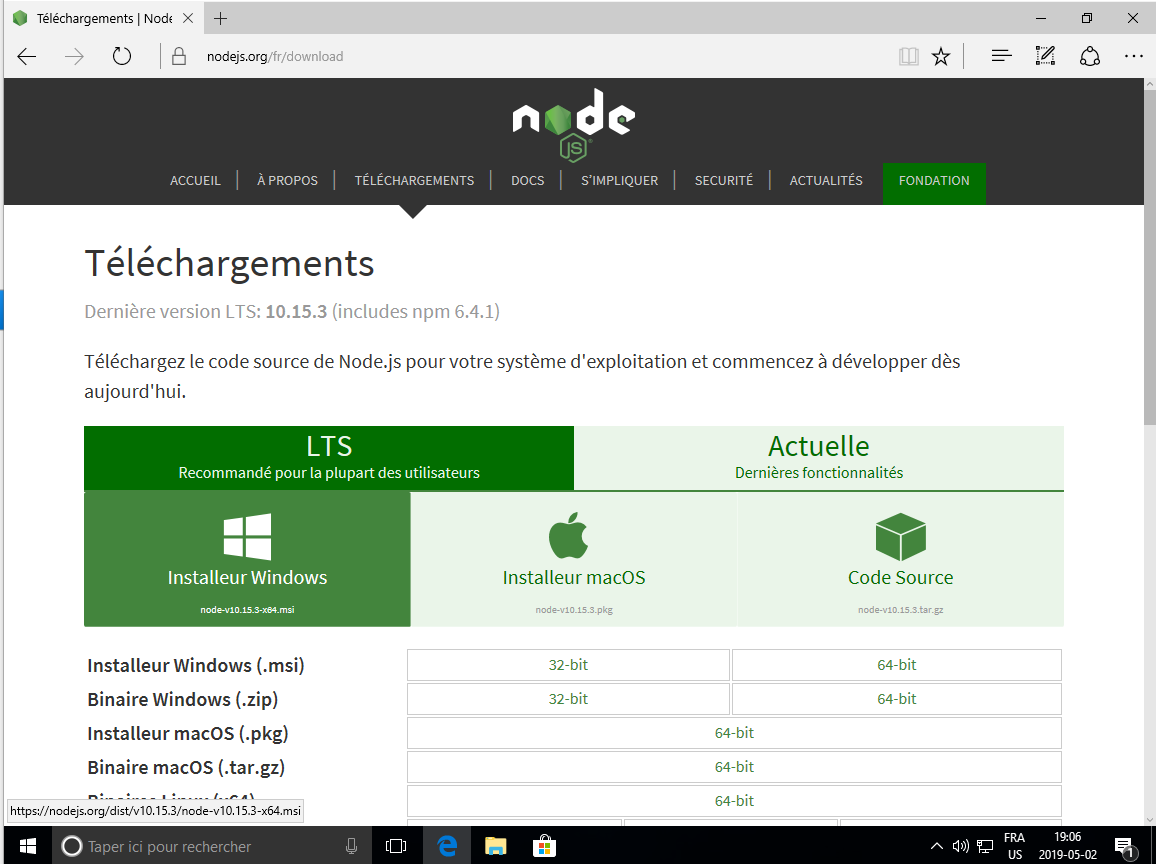Click the Installeur Windows (.msi) row label
1156x864 pixels.
[195, 666]
